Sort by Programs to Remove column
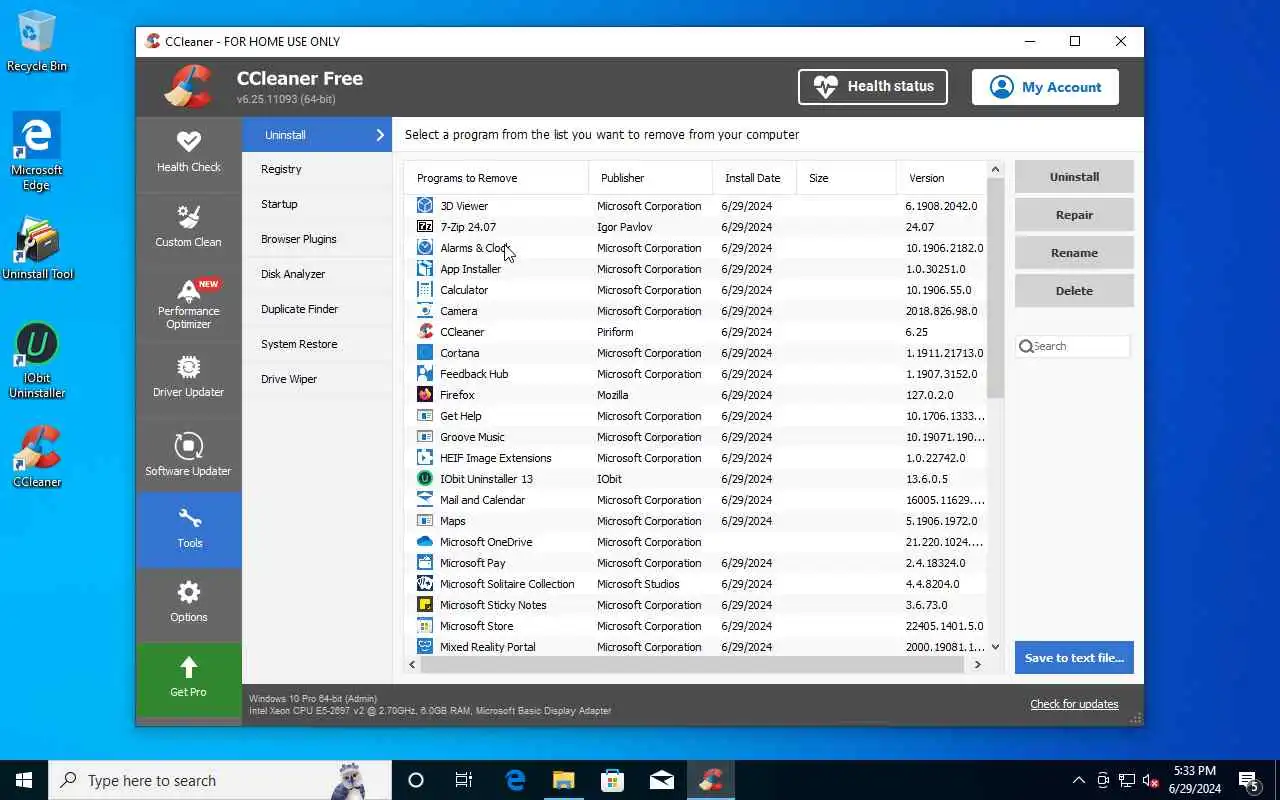The width and height of the screenshot is (1280, 800). [x=496, y=178]
